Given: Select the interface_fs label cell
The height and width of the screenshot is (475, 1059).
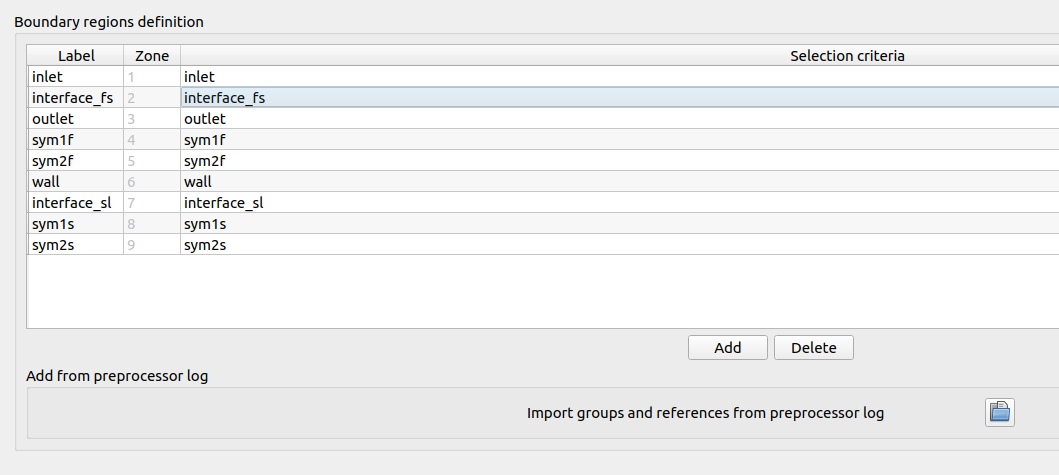Looking at the screenshot, I should click(75, 98).
